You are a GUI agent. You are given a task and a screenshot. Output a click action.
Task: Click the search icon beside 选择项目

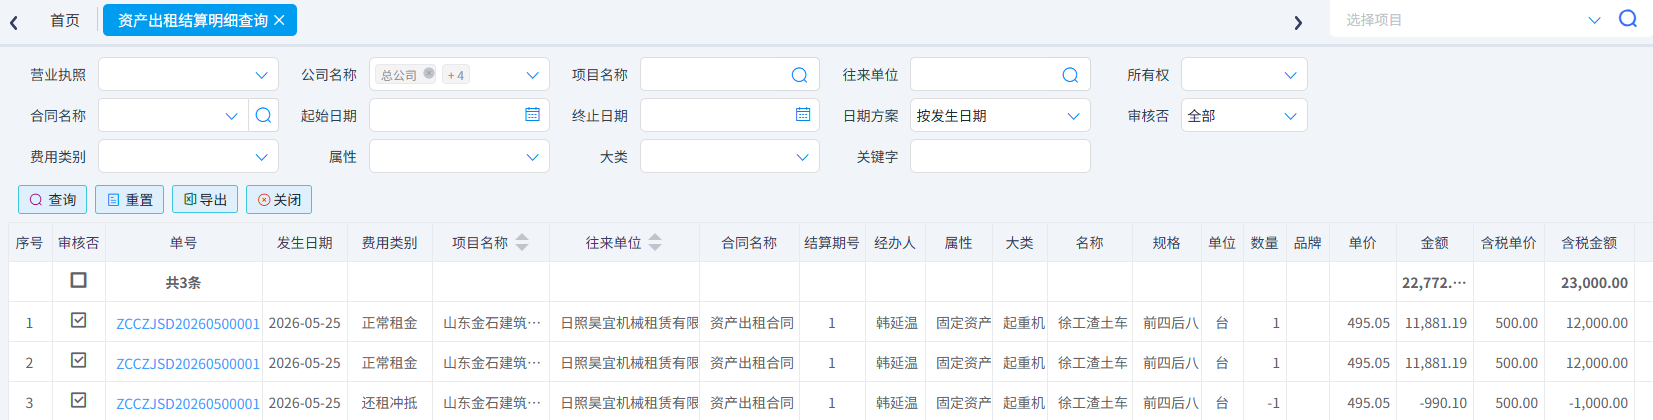pos(1628,19)
